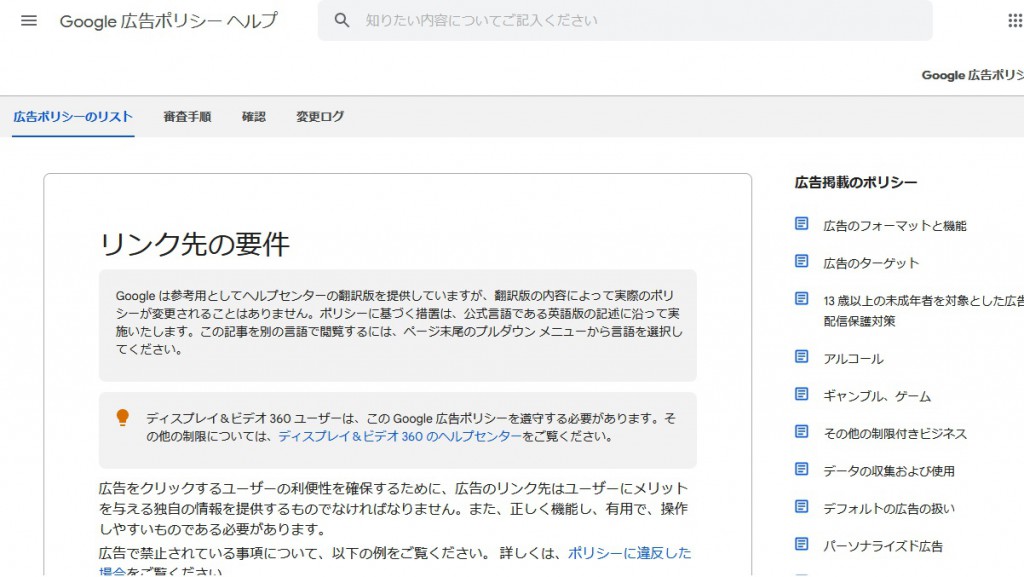1024x577 pixels.
Task: Open 13 歳以上の未成年者を対象とした広告 article
Action: tap(923, 311)
